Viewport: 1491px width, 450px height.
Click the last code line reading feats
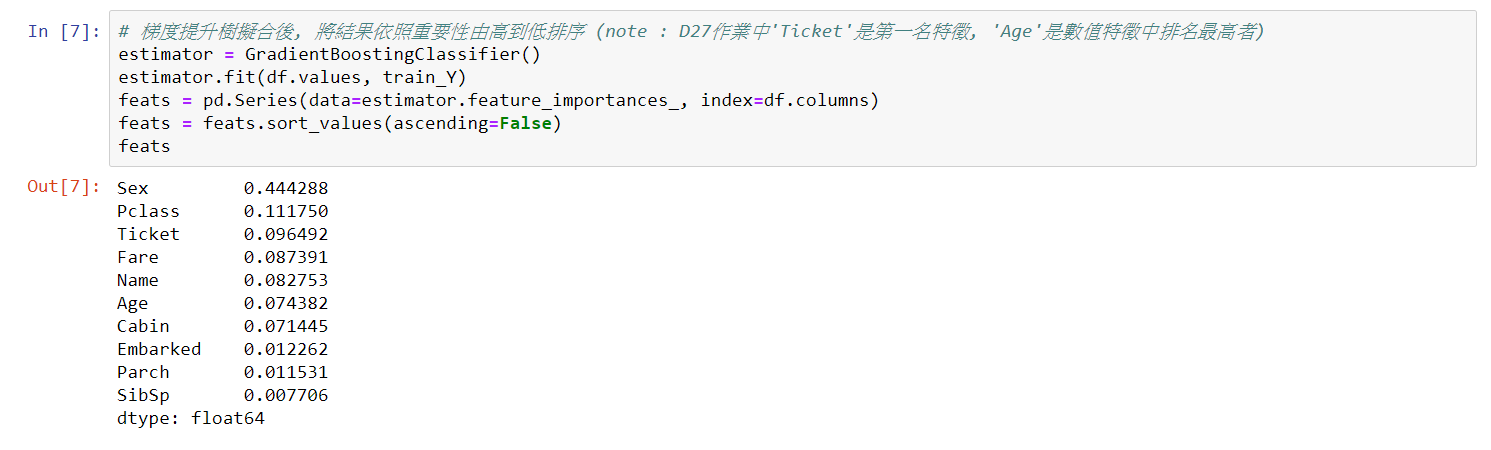point(144,146)
